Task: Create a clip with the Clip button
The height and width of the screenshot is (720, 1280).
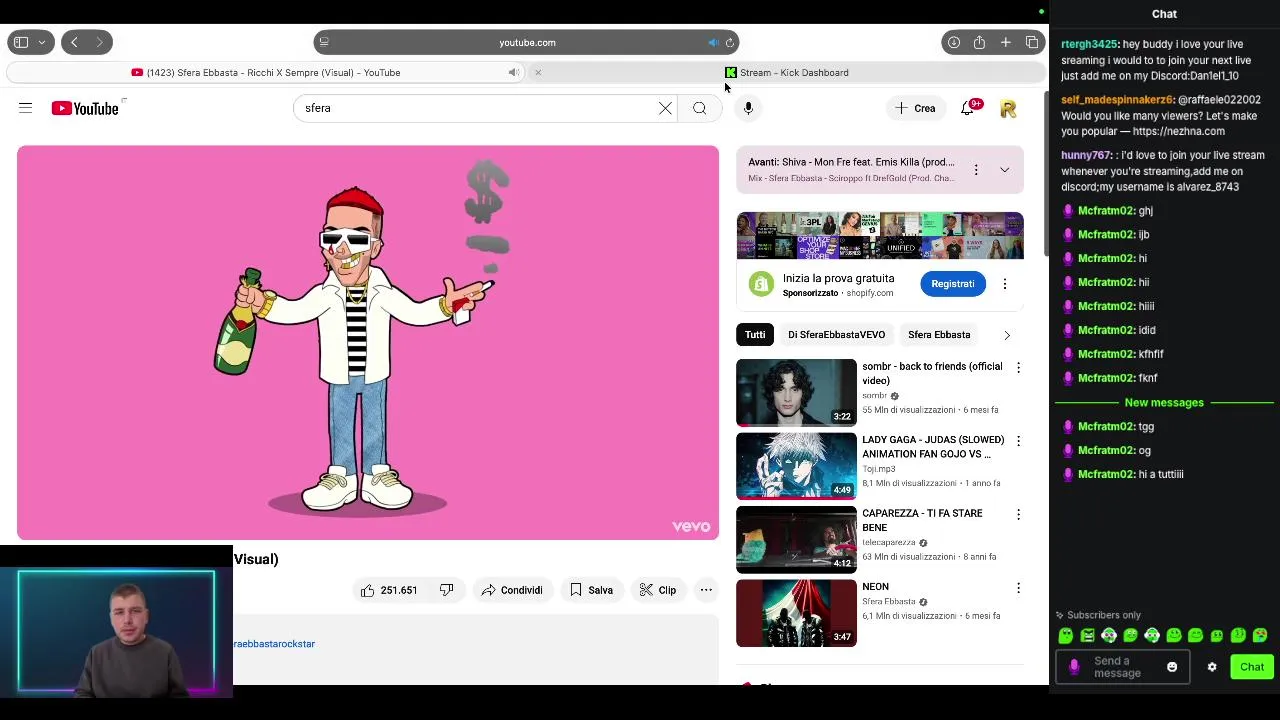Action: coord(658,590)
